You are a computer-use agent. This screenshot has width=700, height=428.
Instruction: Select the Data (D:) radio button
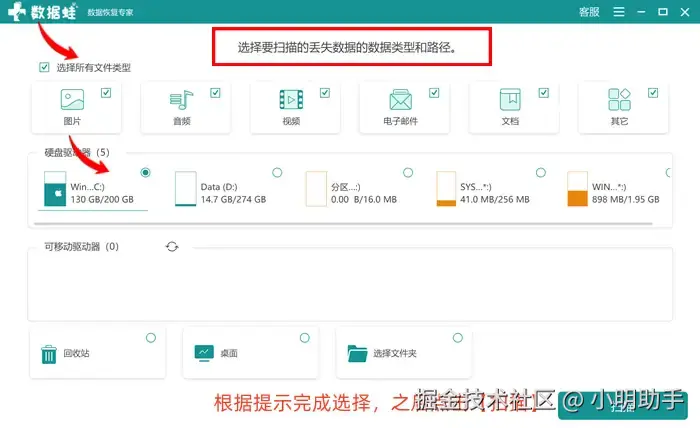click(277, 172)
